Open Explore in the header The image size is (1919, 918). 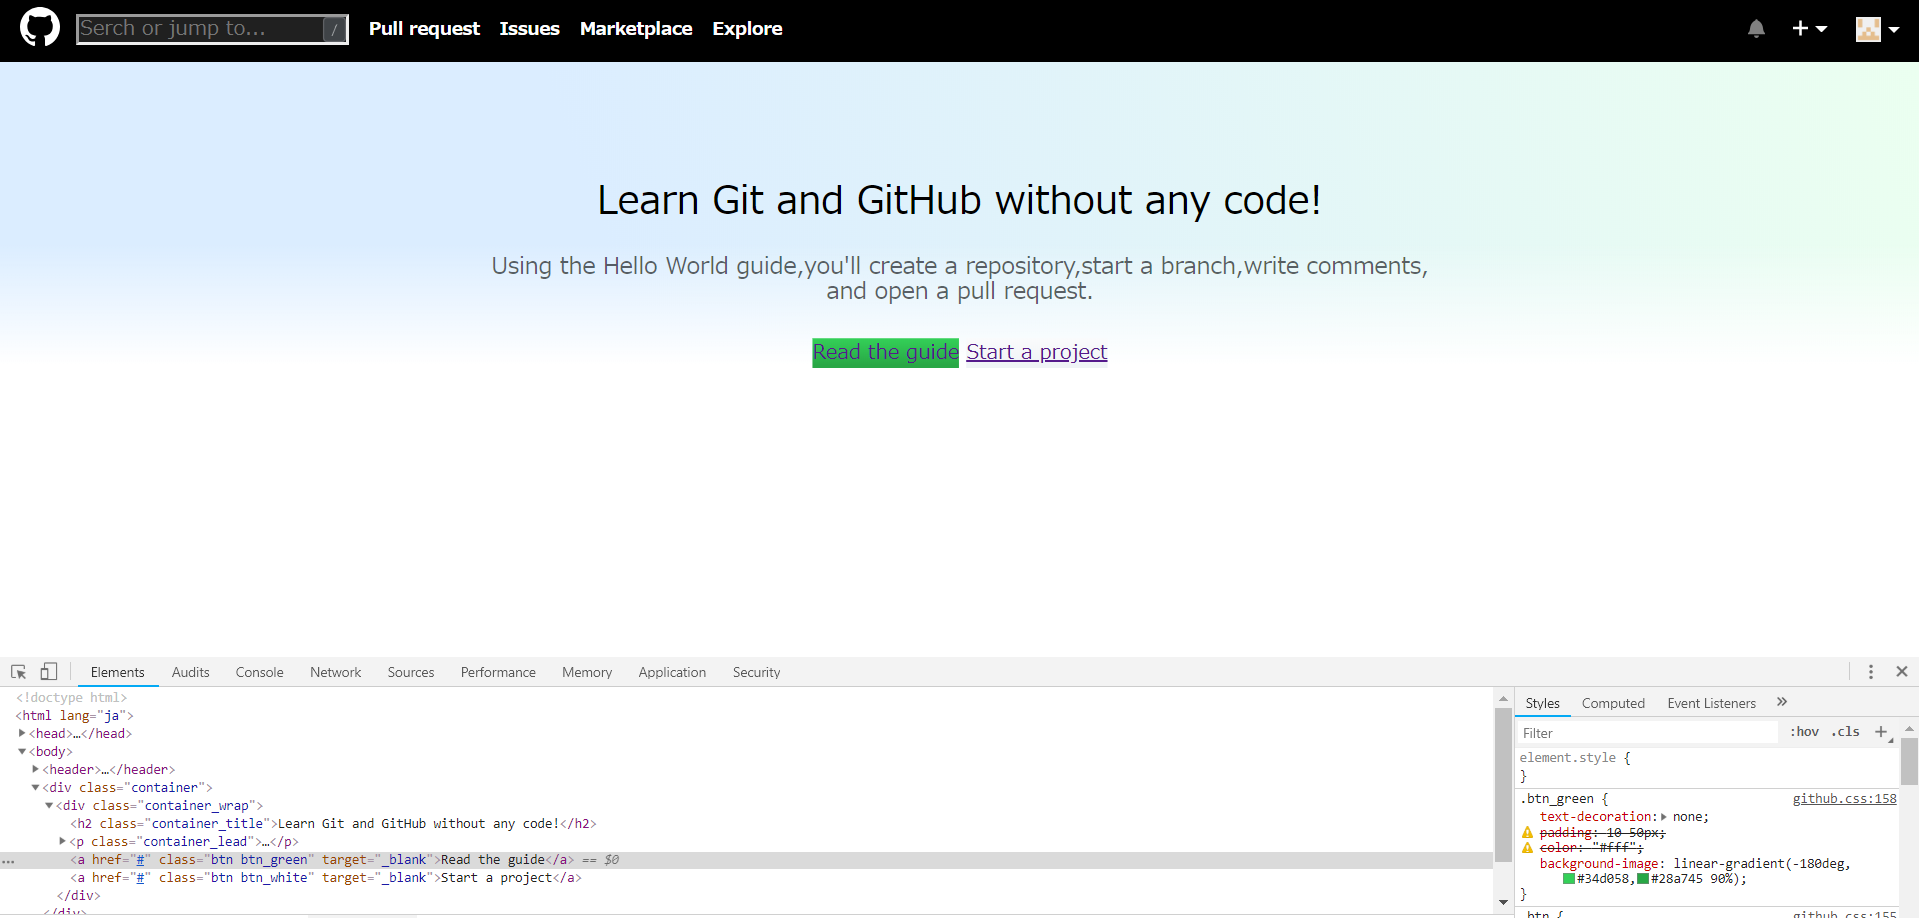click(x=747, y=29)
